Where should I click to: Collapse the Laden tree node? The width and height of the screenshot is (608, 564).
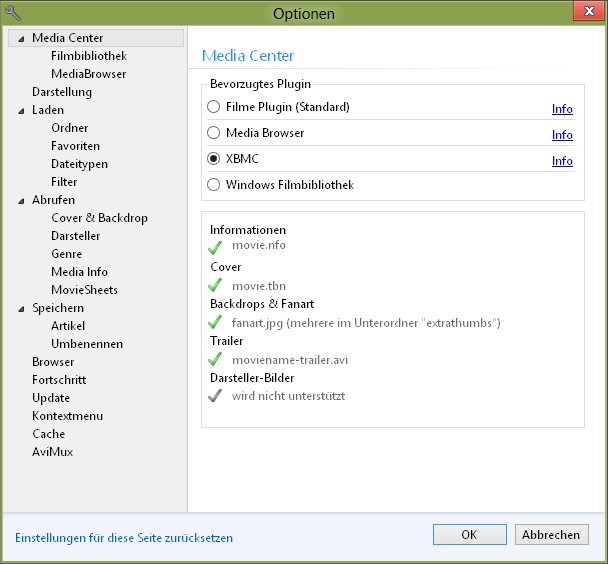(21, 111)
